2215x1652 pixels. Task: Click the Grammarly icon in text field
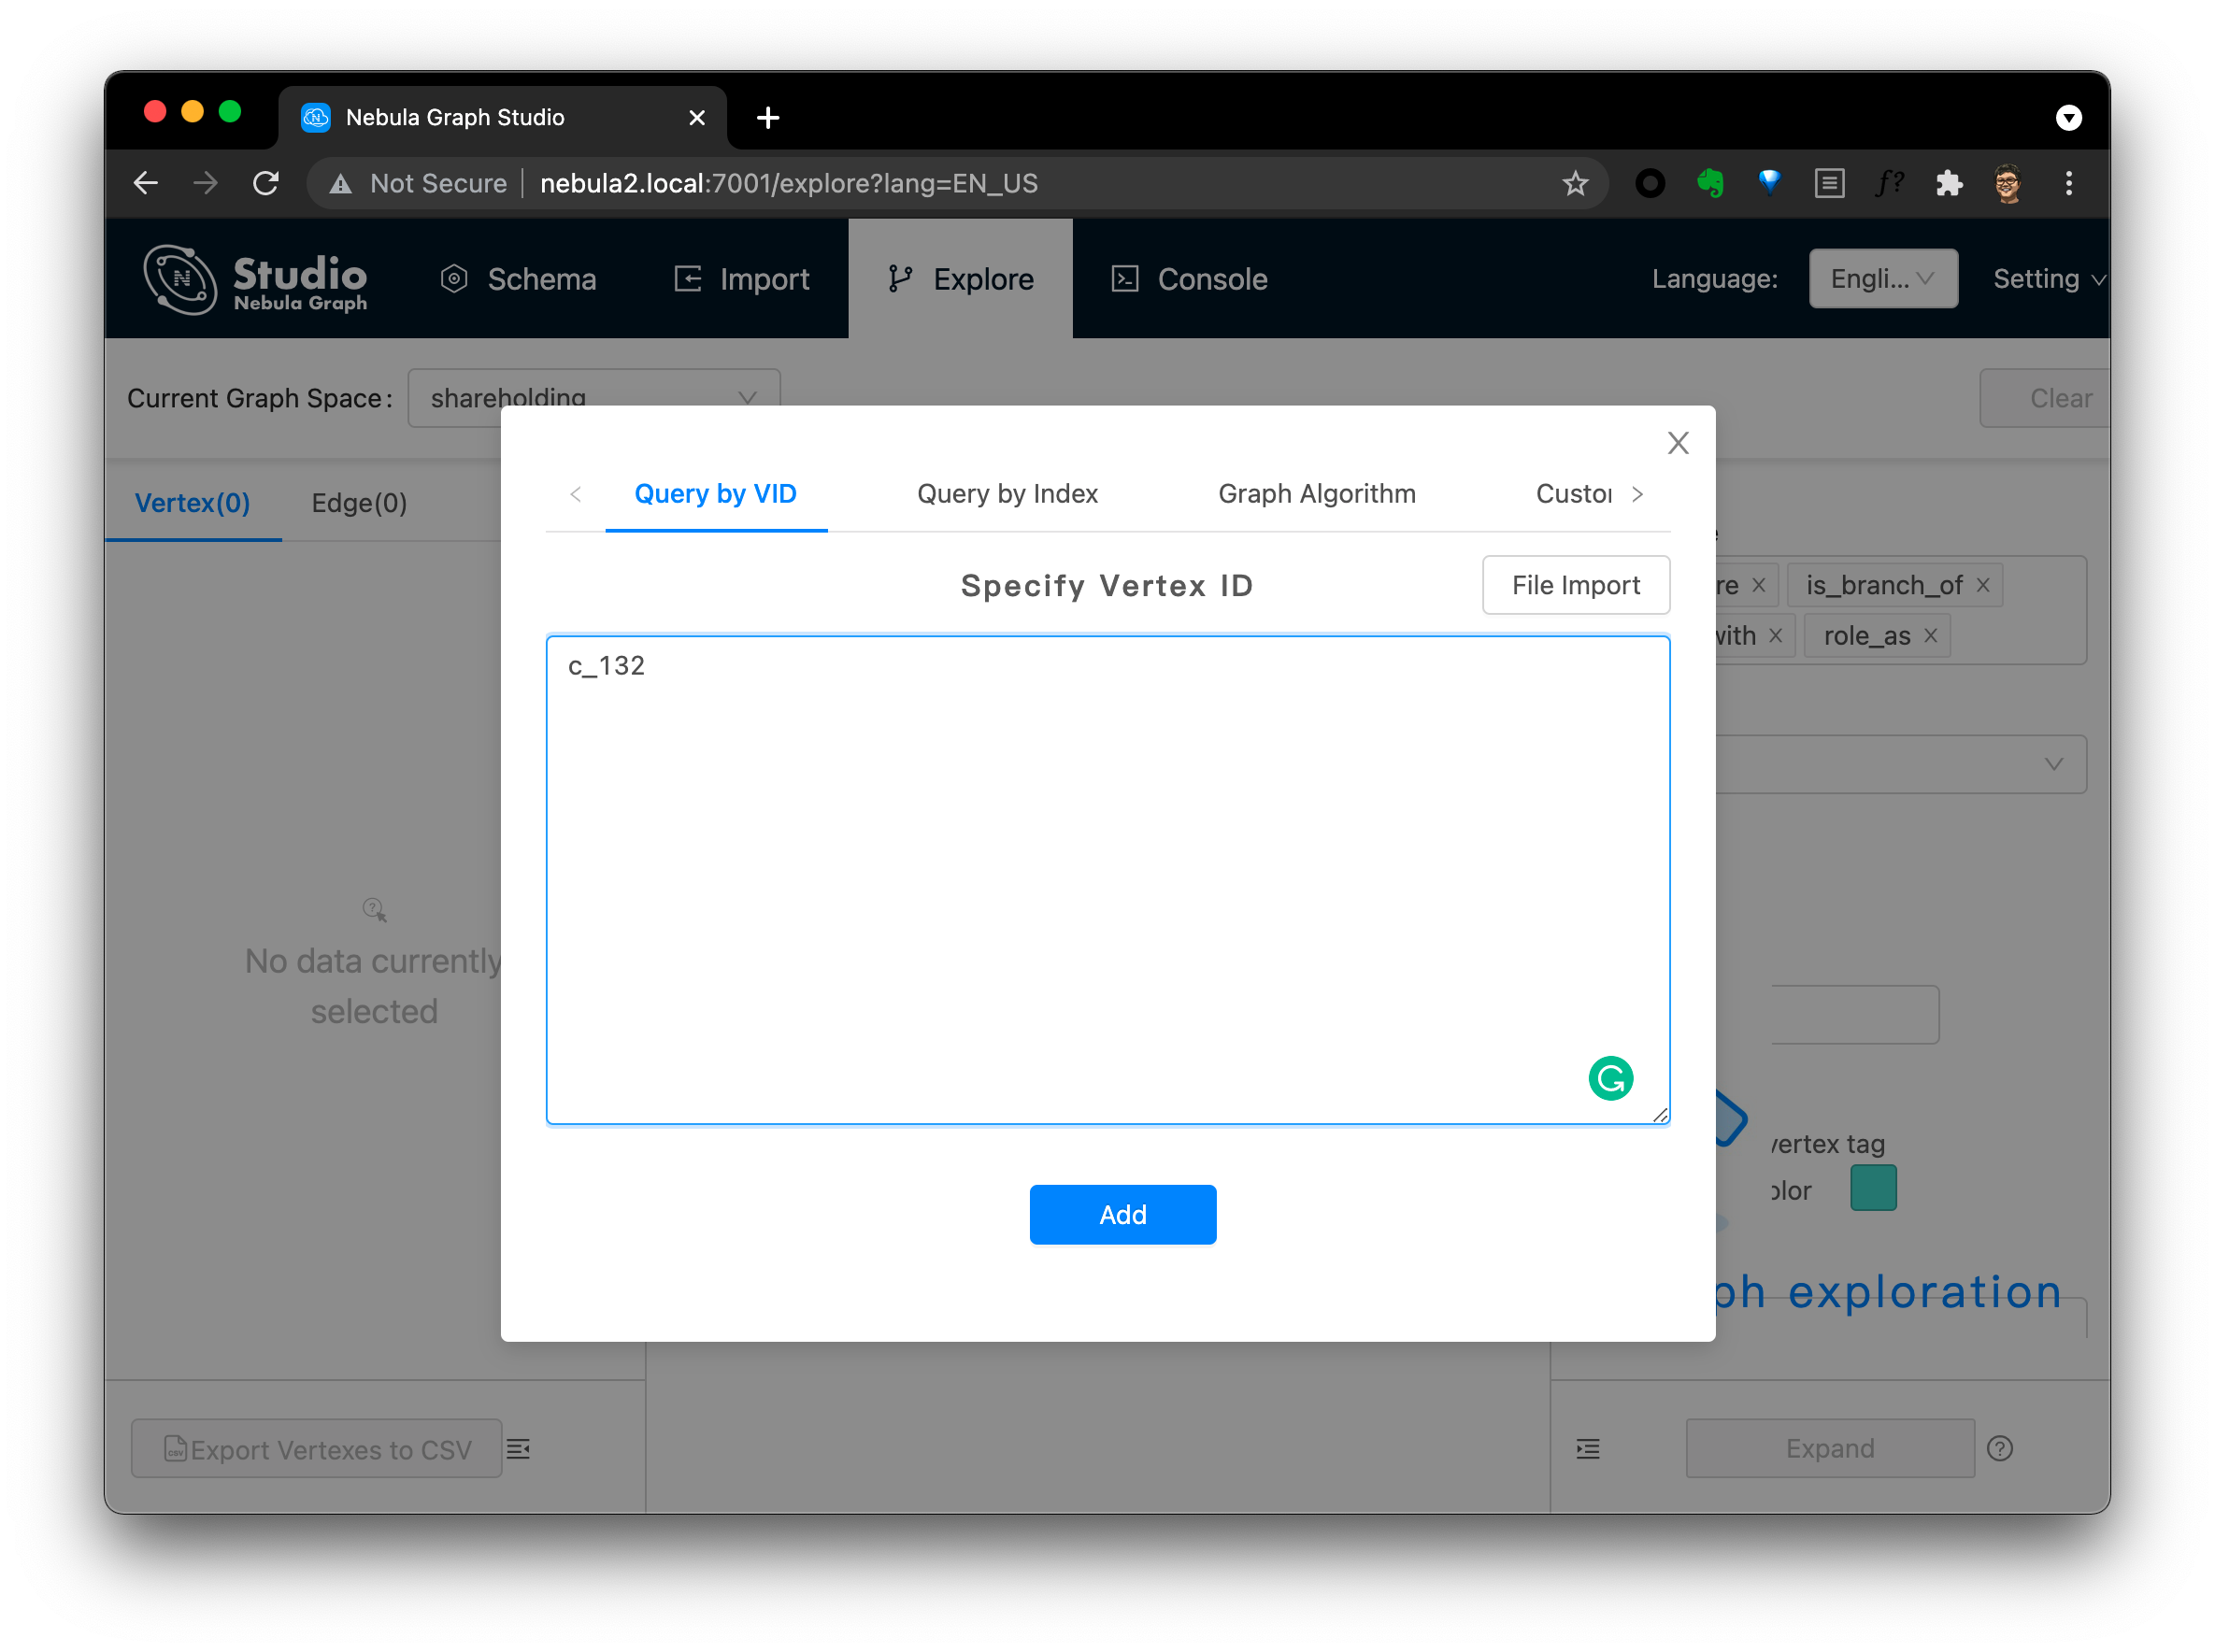pos(1612,1077)
